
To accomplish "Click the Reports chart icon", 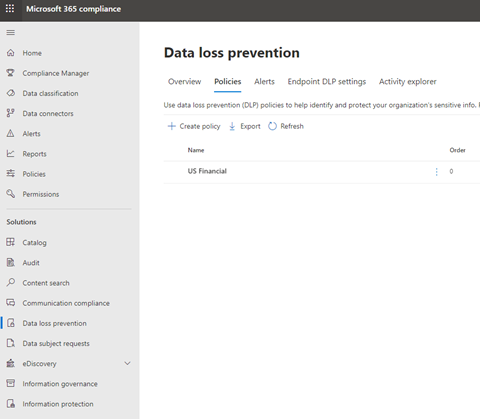I will pyautogui.click(x=11, y=153).
